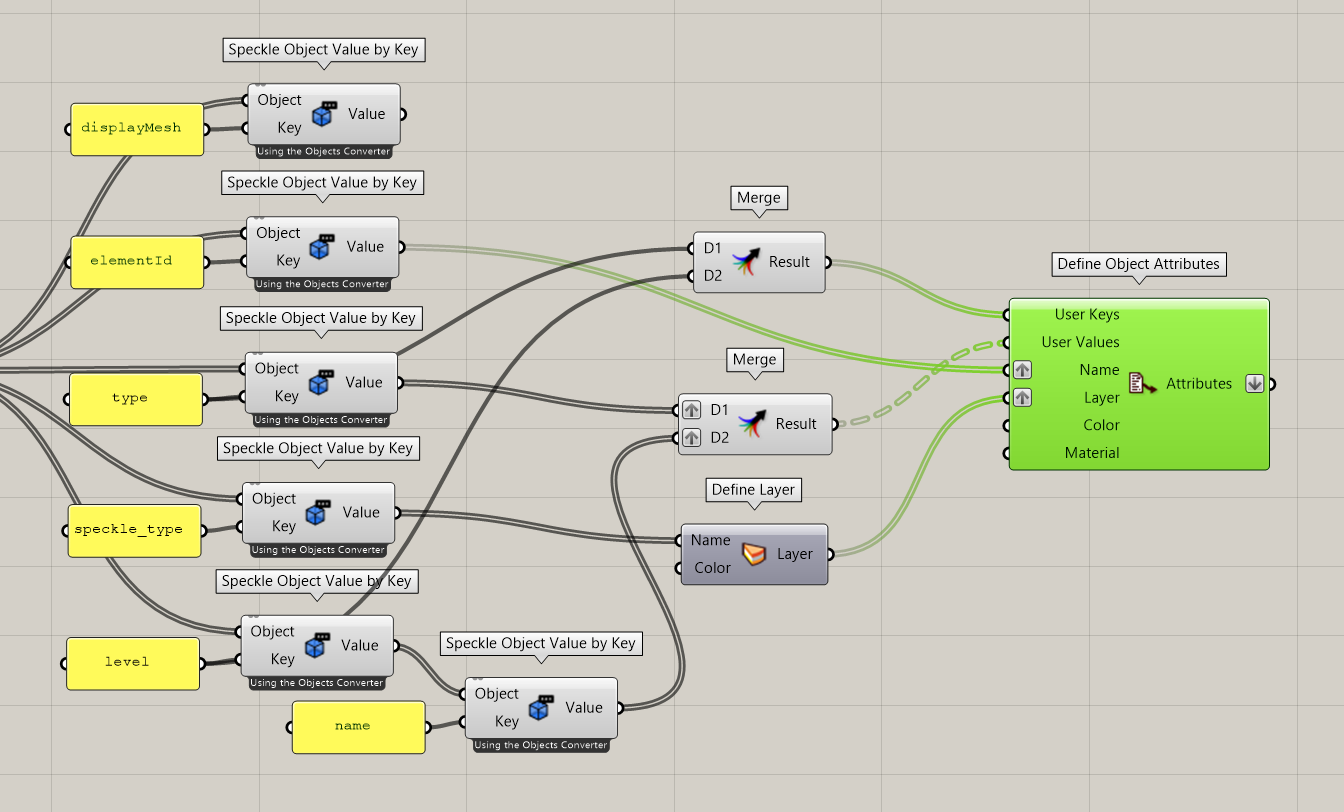Click the yellow elementId panel
The image size is (1344, 812).
[x=136, y=262]
